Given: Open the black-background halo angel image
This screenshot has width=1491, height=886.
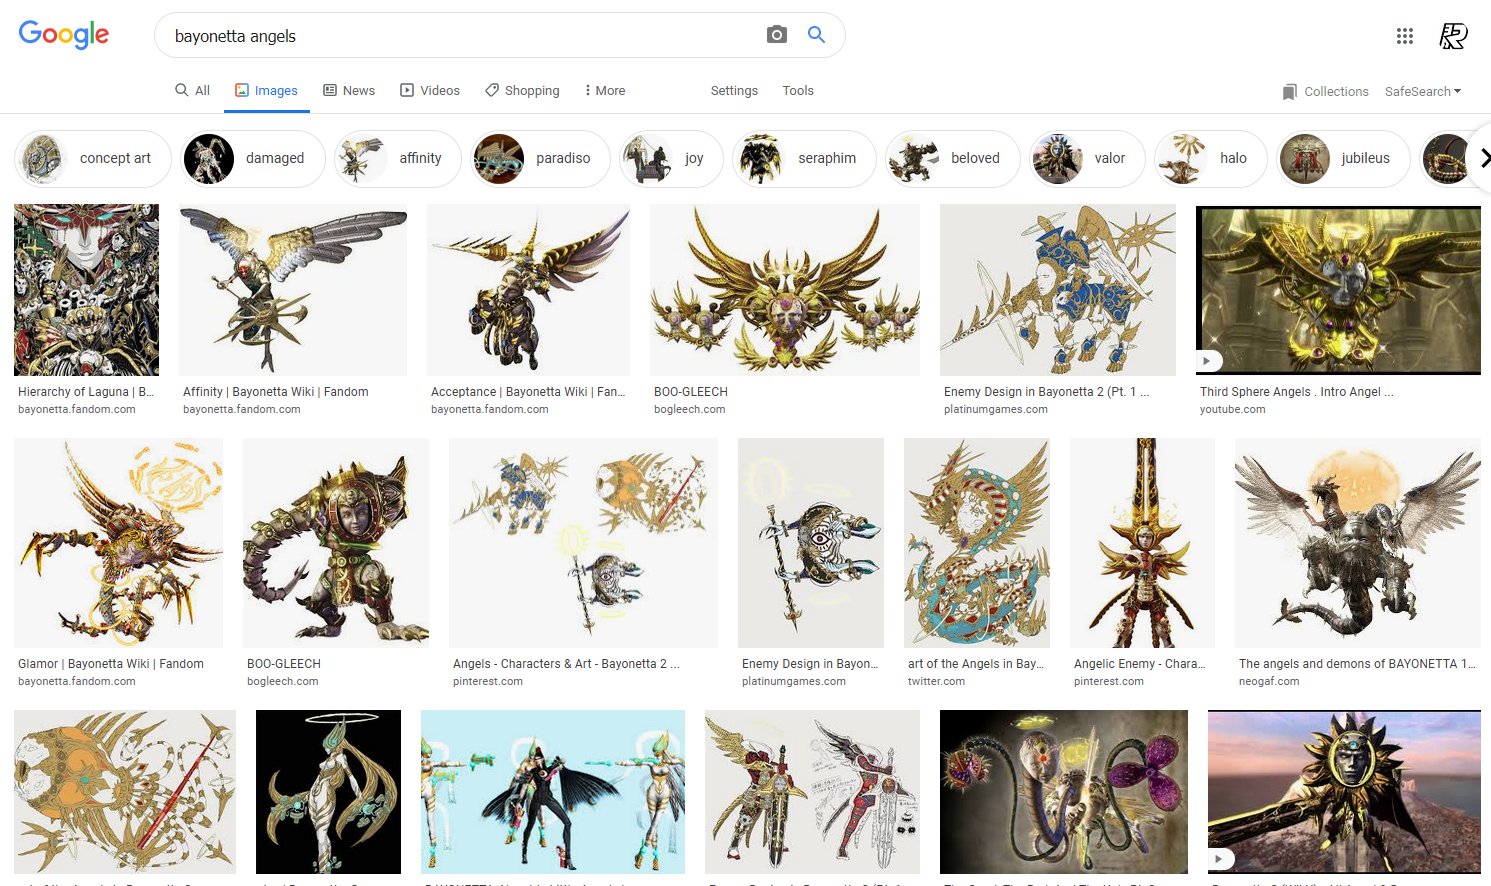Looking at the screenshot, I should [x=328, y=792].
